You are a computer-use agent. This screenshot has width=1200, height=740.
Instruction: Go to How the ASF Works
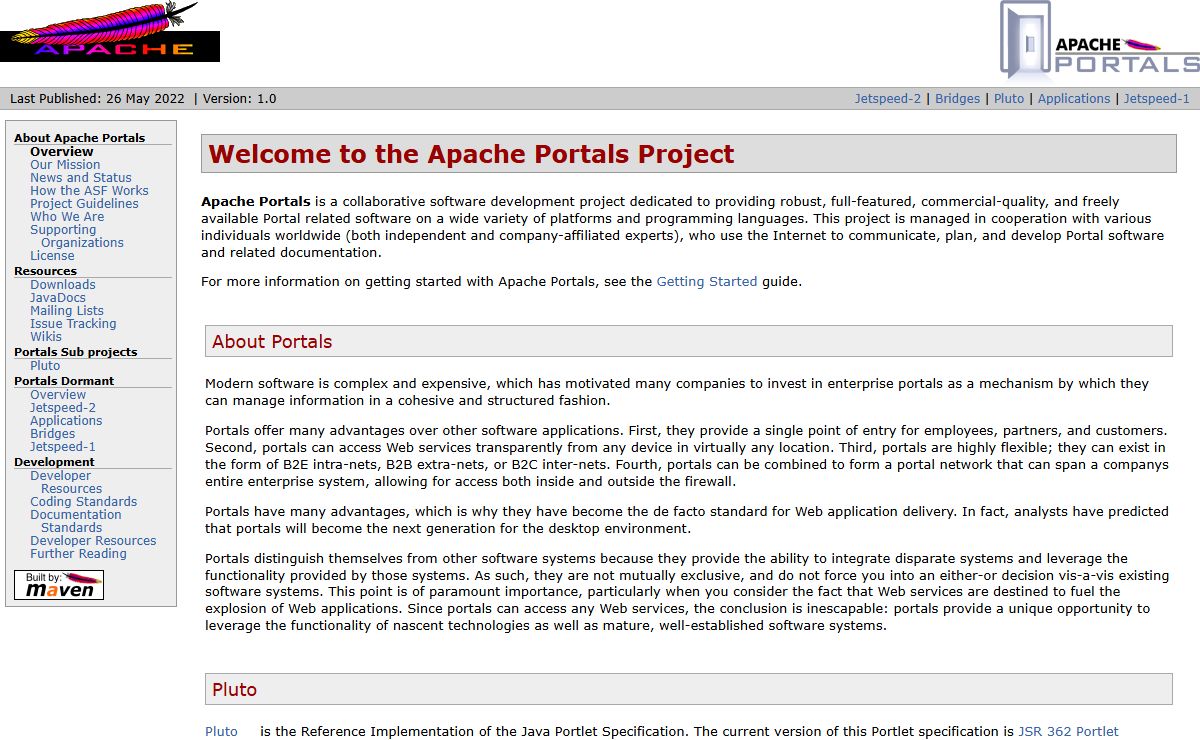(x=89, y=191)
